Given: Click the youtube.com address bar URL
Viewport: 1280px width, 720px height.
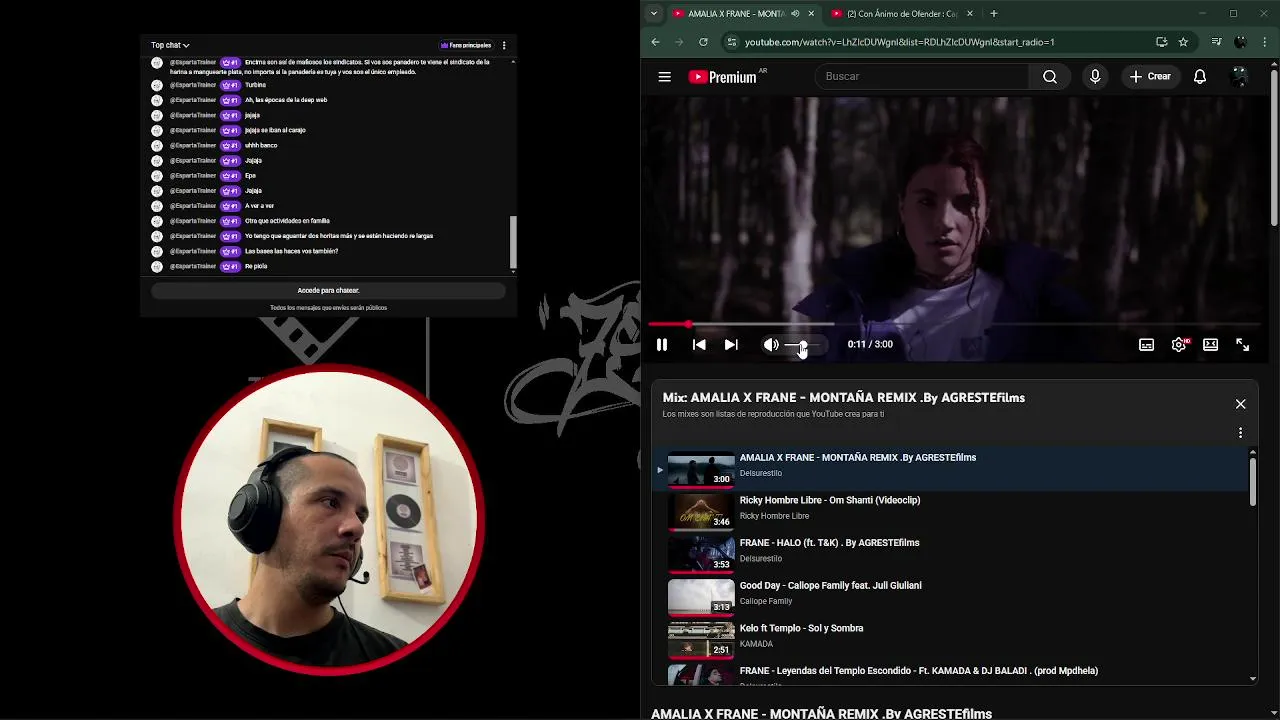Looking at the screenshot, I should [x=900, y=42].
